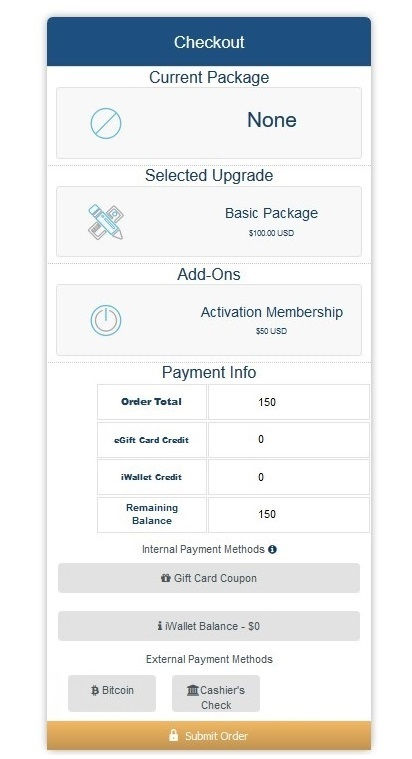
Task: Click the Order Total value cell
Action: [289, 402]
